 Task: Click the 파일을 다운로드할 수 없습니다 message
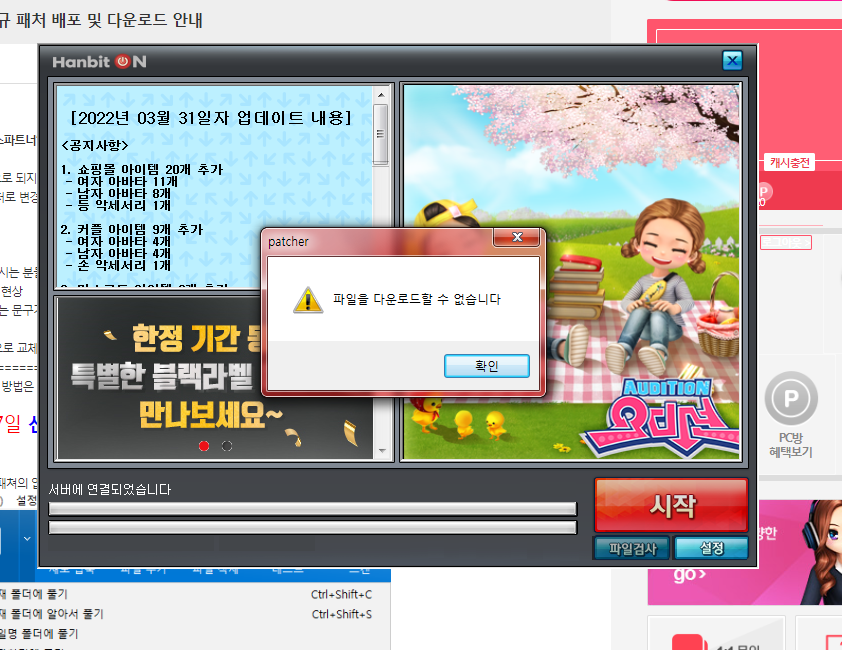pyautogui.click(x=417, y=299)
